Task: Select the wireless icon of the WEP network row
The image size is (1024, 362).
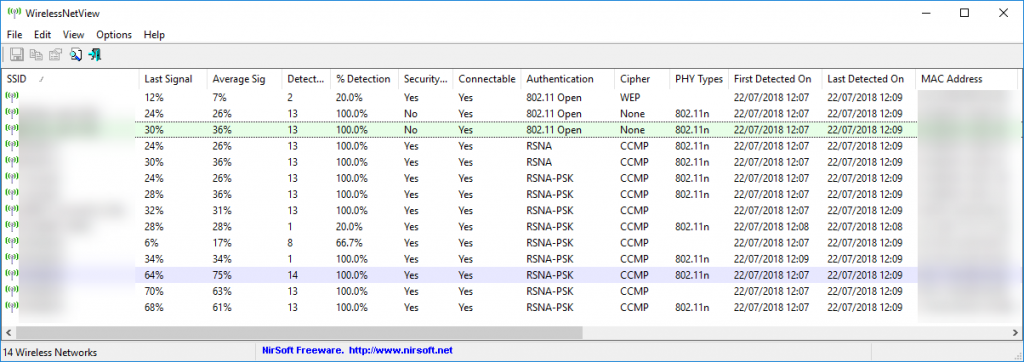Action: [x=11, y=97]
